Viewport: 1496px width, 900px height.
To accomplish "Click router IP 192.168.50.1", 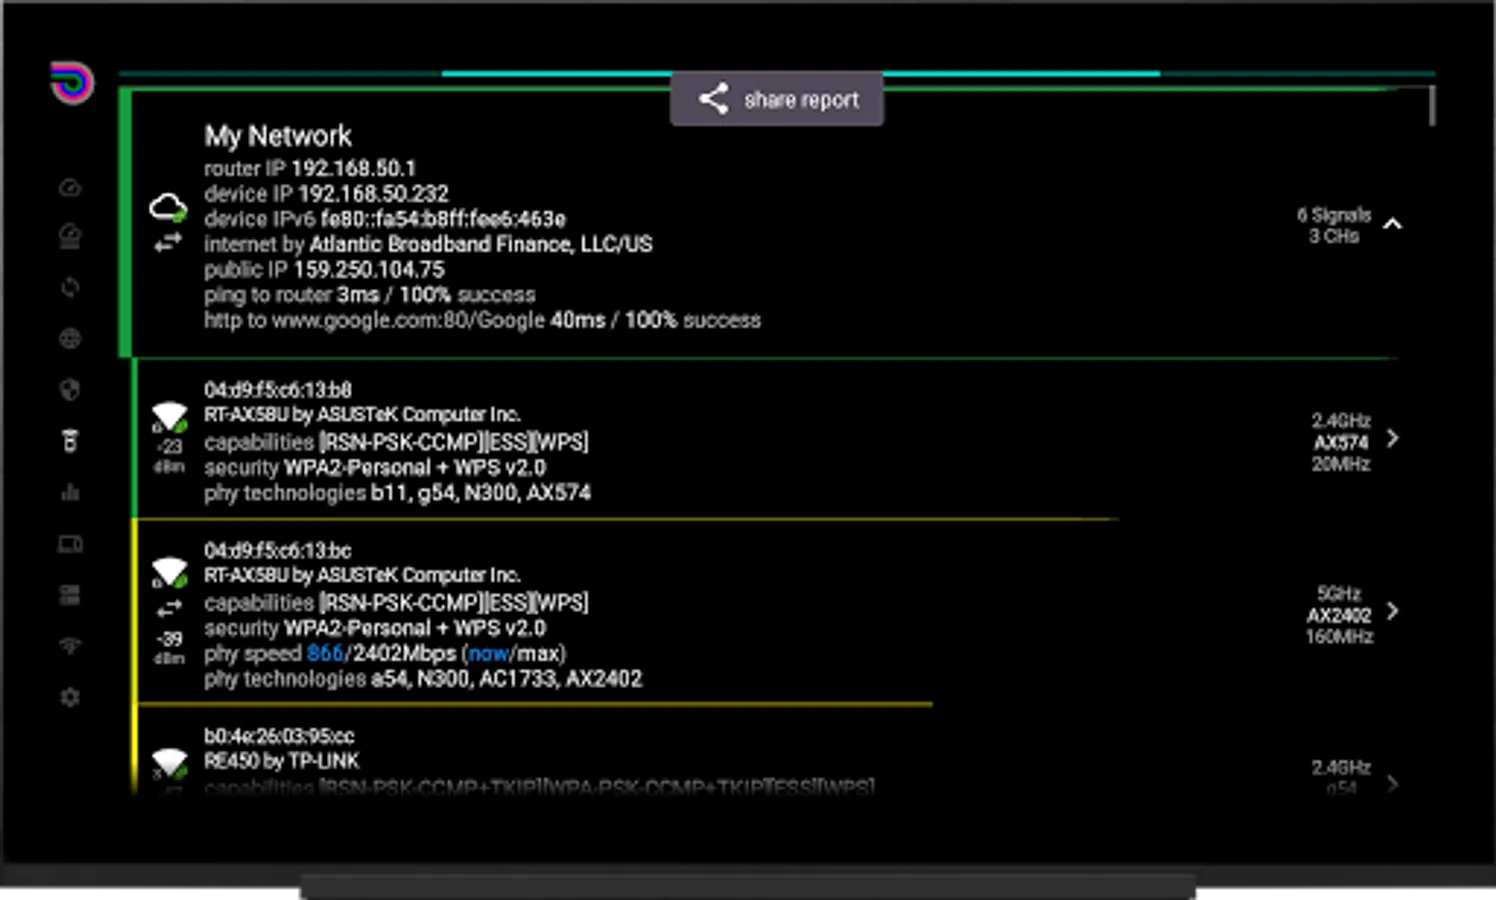I will [310, 168].
